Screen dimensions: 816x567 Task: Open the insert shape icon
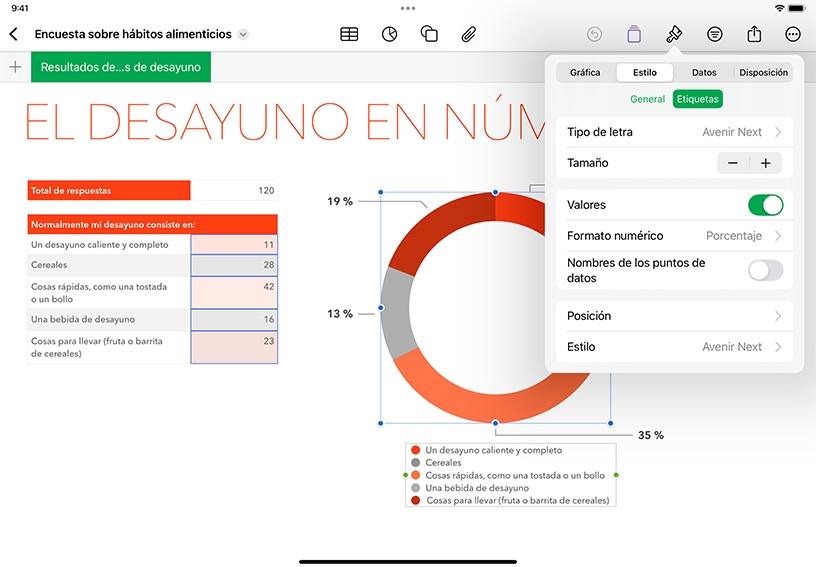pos(429,34)
